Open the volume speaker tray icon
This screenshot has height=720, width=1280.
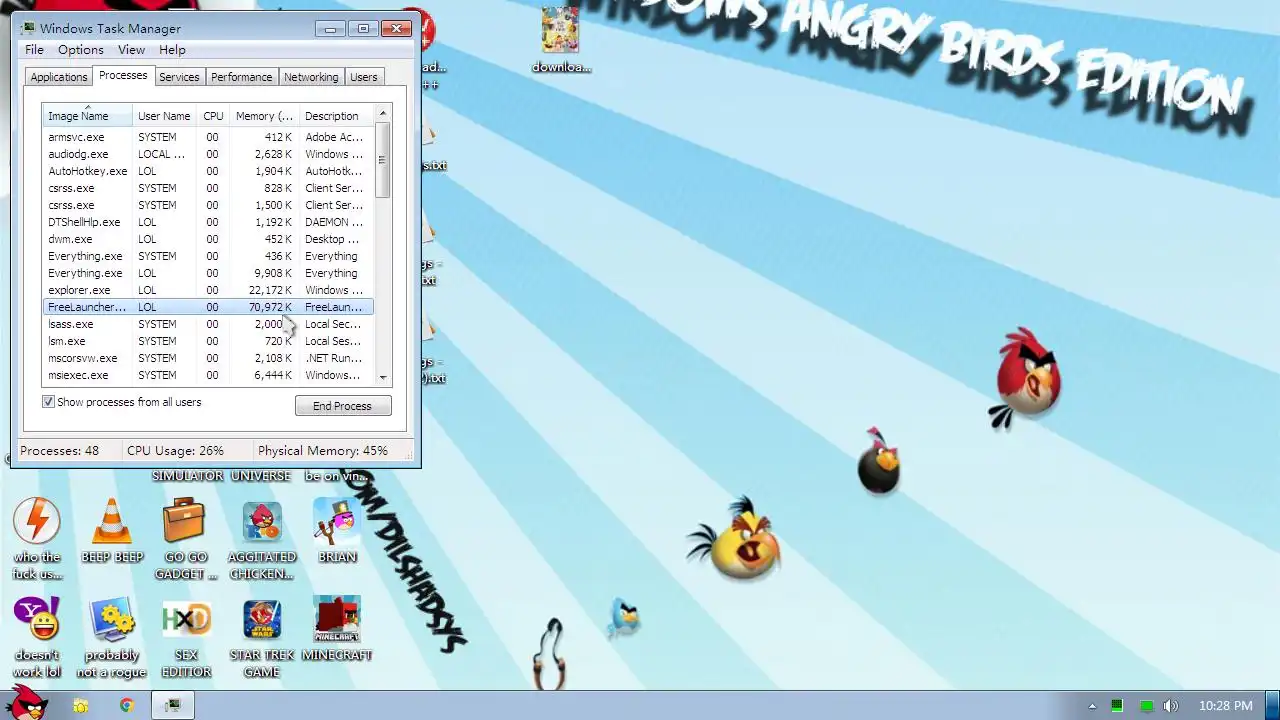[1171, 706]
